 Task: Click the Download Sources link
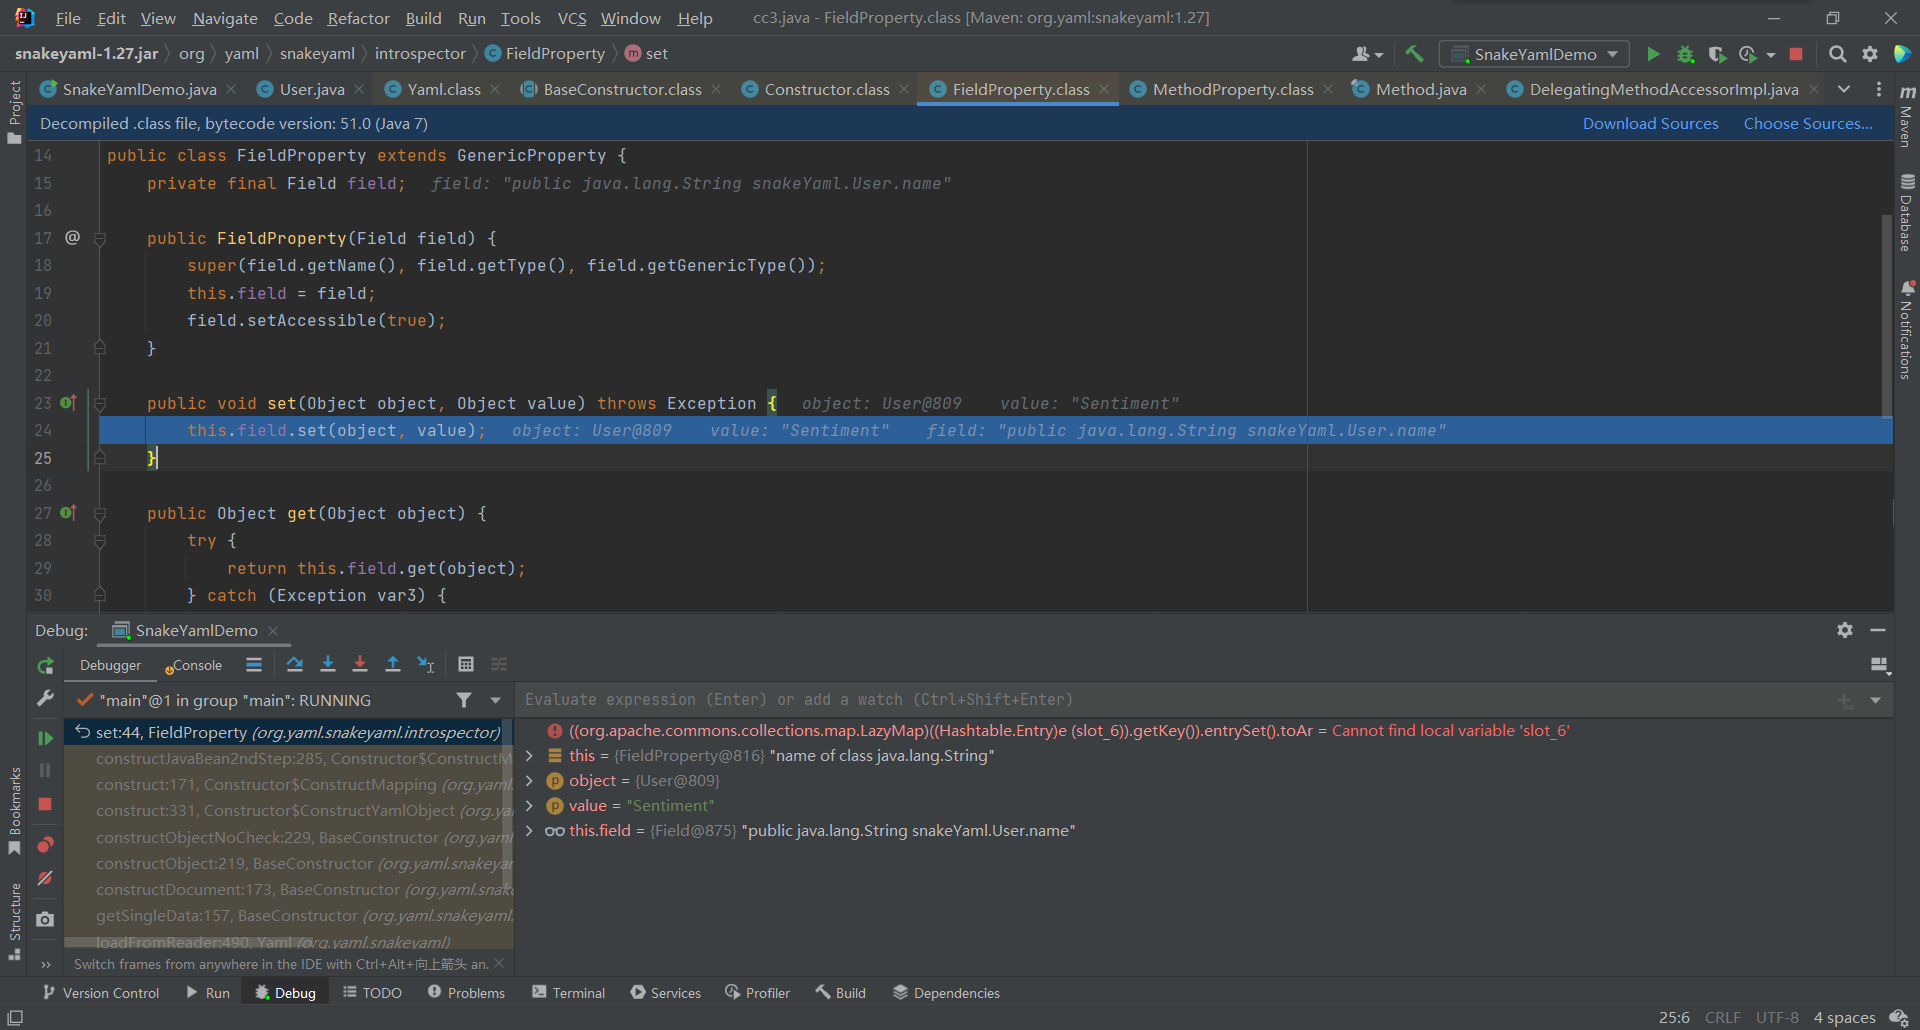[x=1650, y=124]
